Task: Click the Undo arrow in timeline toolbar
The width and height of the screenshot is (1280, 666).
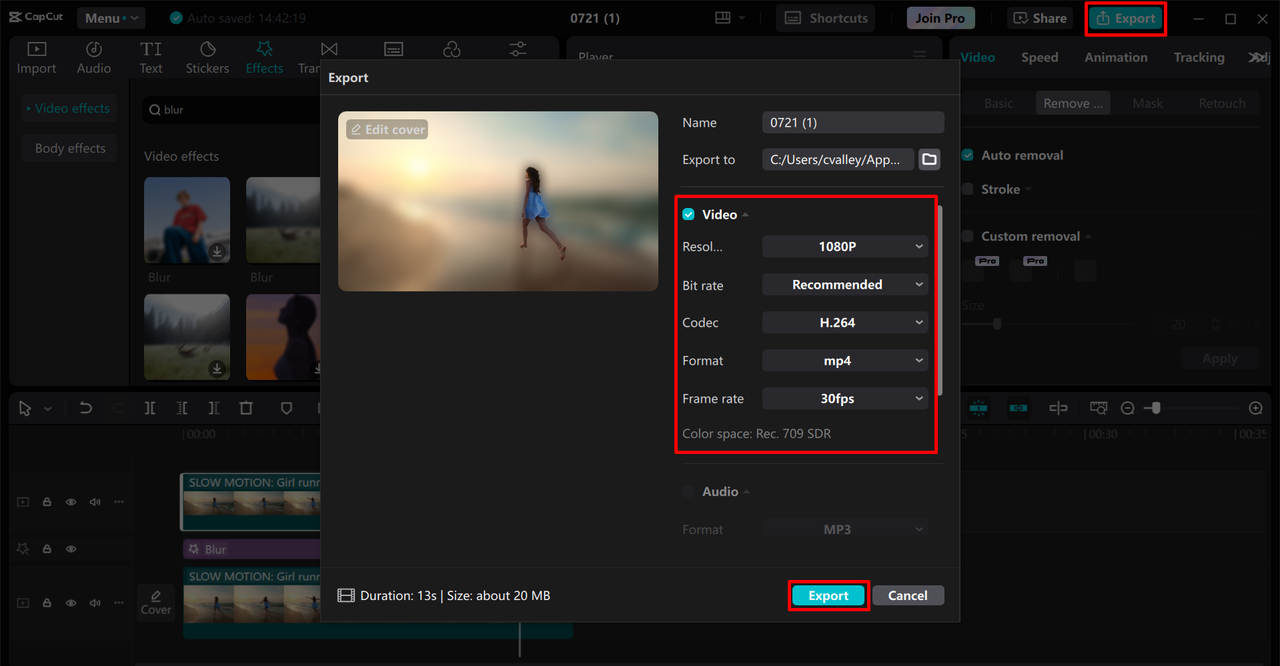Action: [x=86, y=408]
